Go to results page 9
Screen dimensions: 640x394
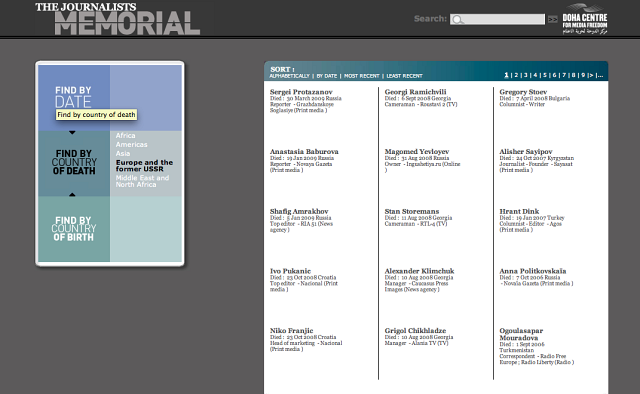pyautogui.click(x=583, y=75)
